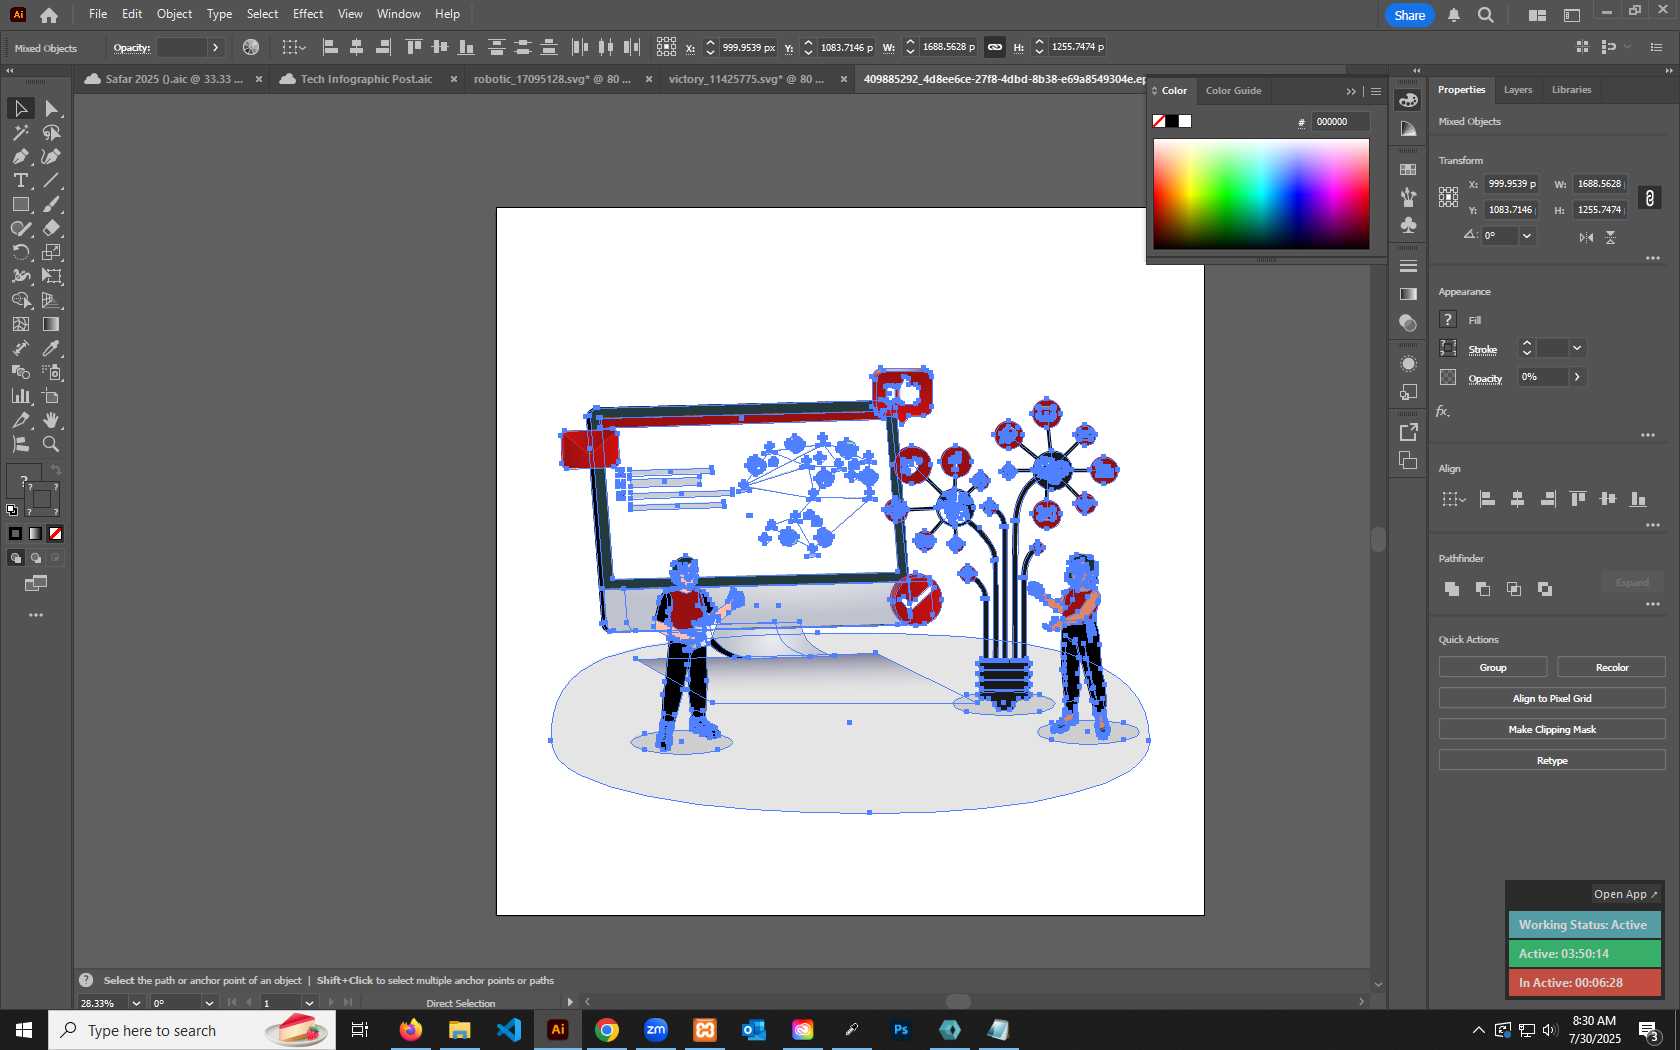Expand the Opacity slider arrow in Properties

(1577, 377)
